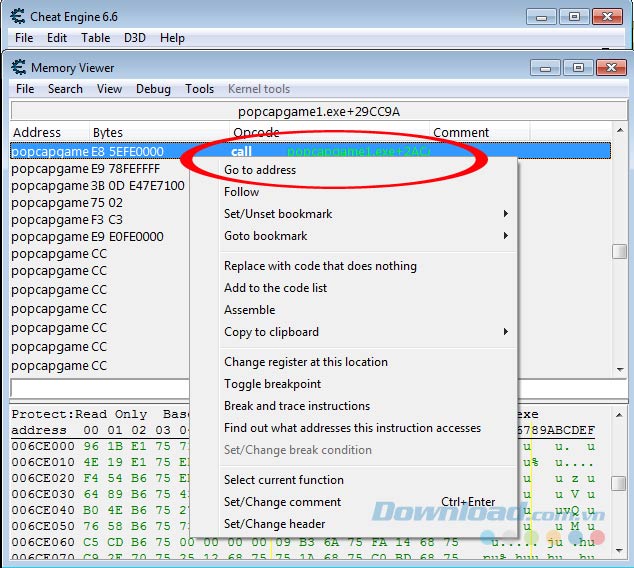
Task: Choose 'Follow' from the context menu
Action: coord(241,192)
